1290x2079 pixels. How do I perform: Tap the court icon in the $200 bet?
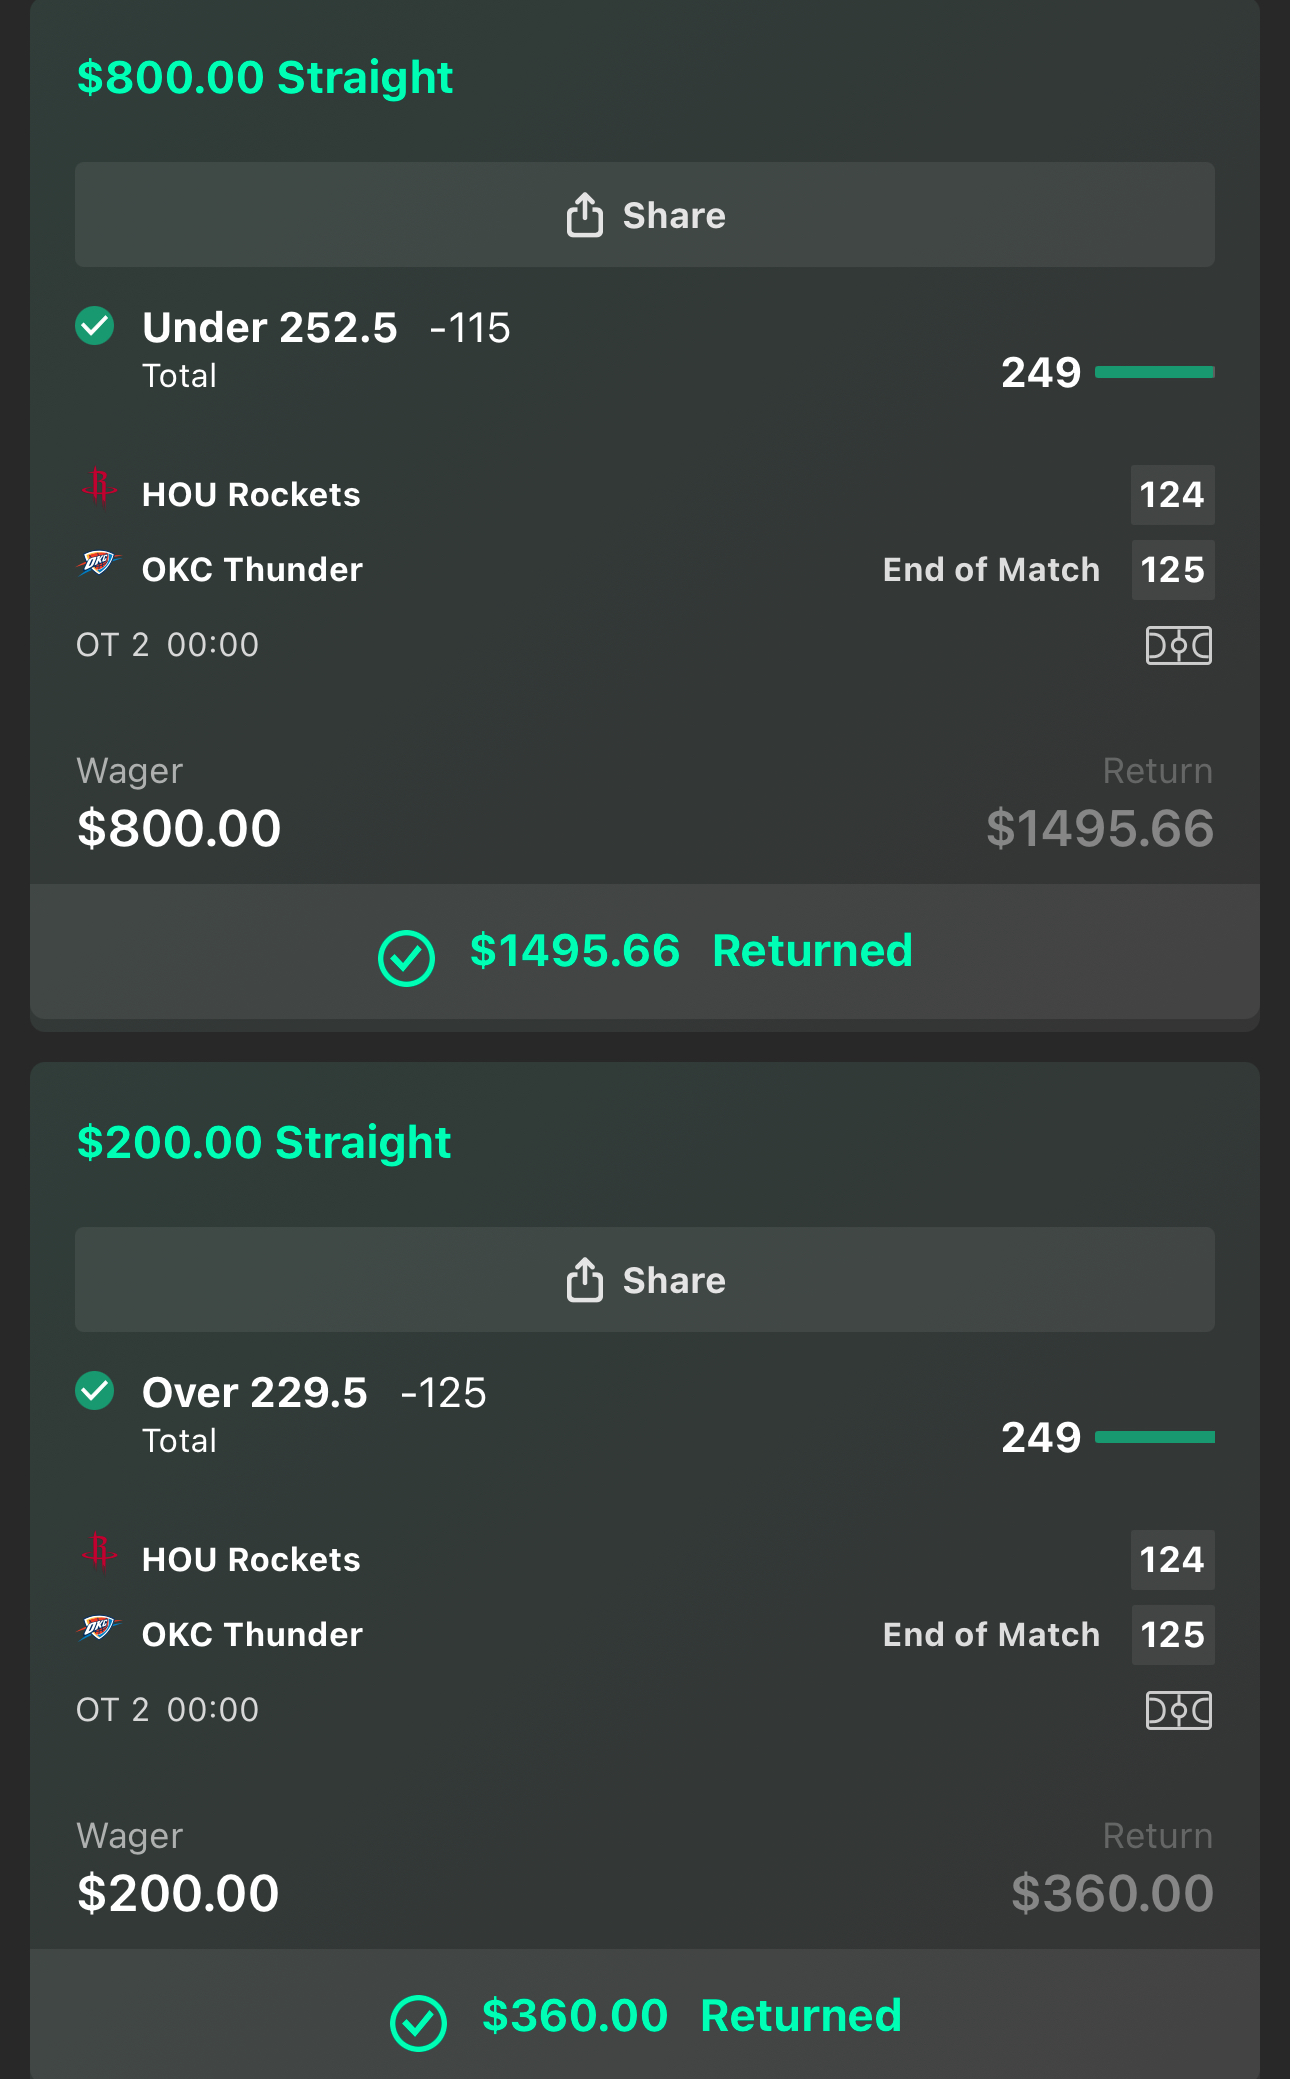pos(1178,1710)
